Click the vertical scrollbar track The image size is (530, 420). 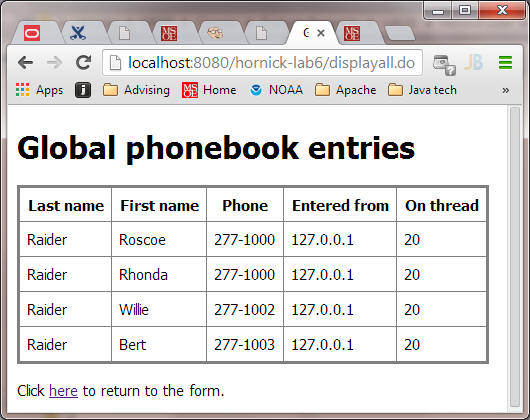click(x=515, y=257)
